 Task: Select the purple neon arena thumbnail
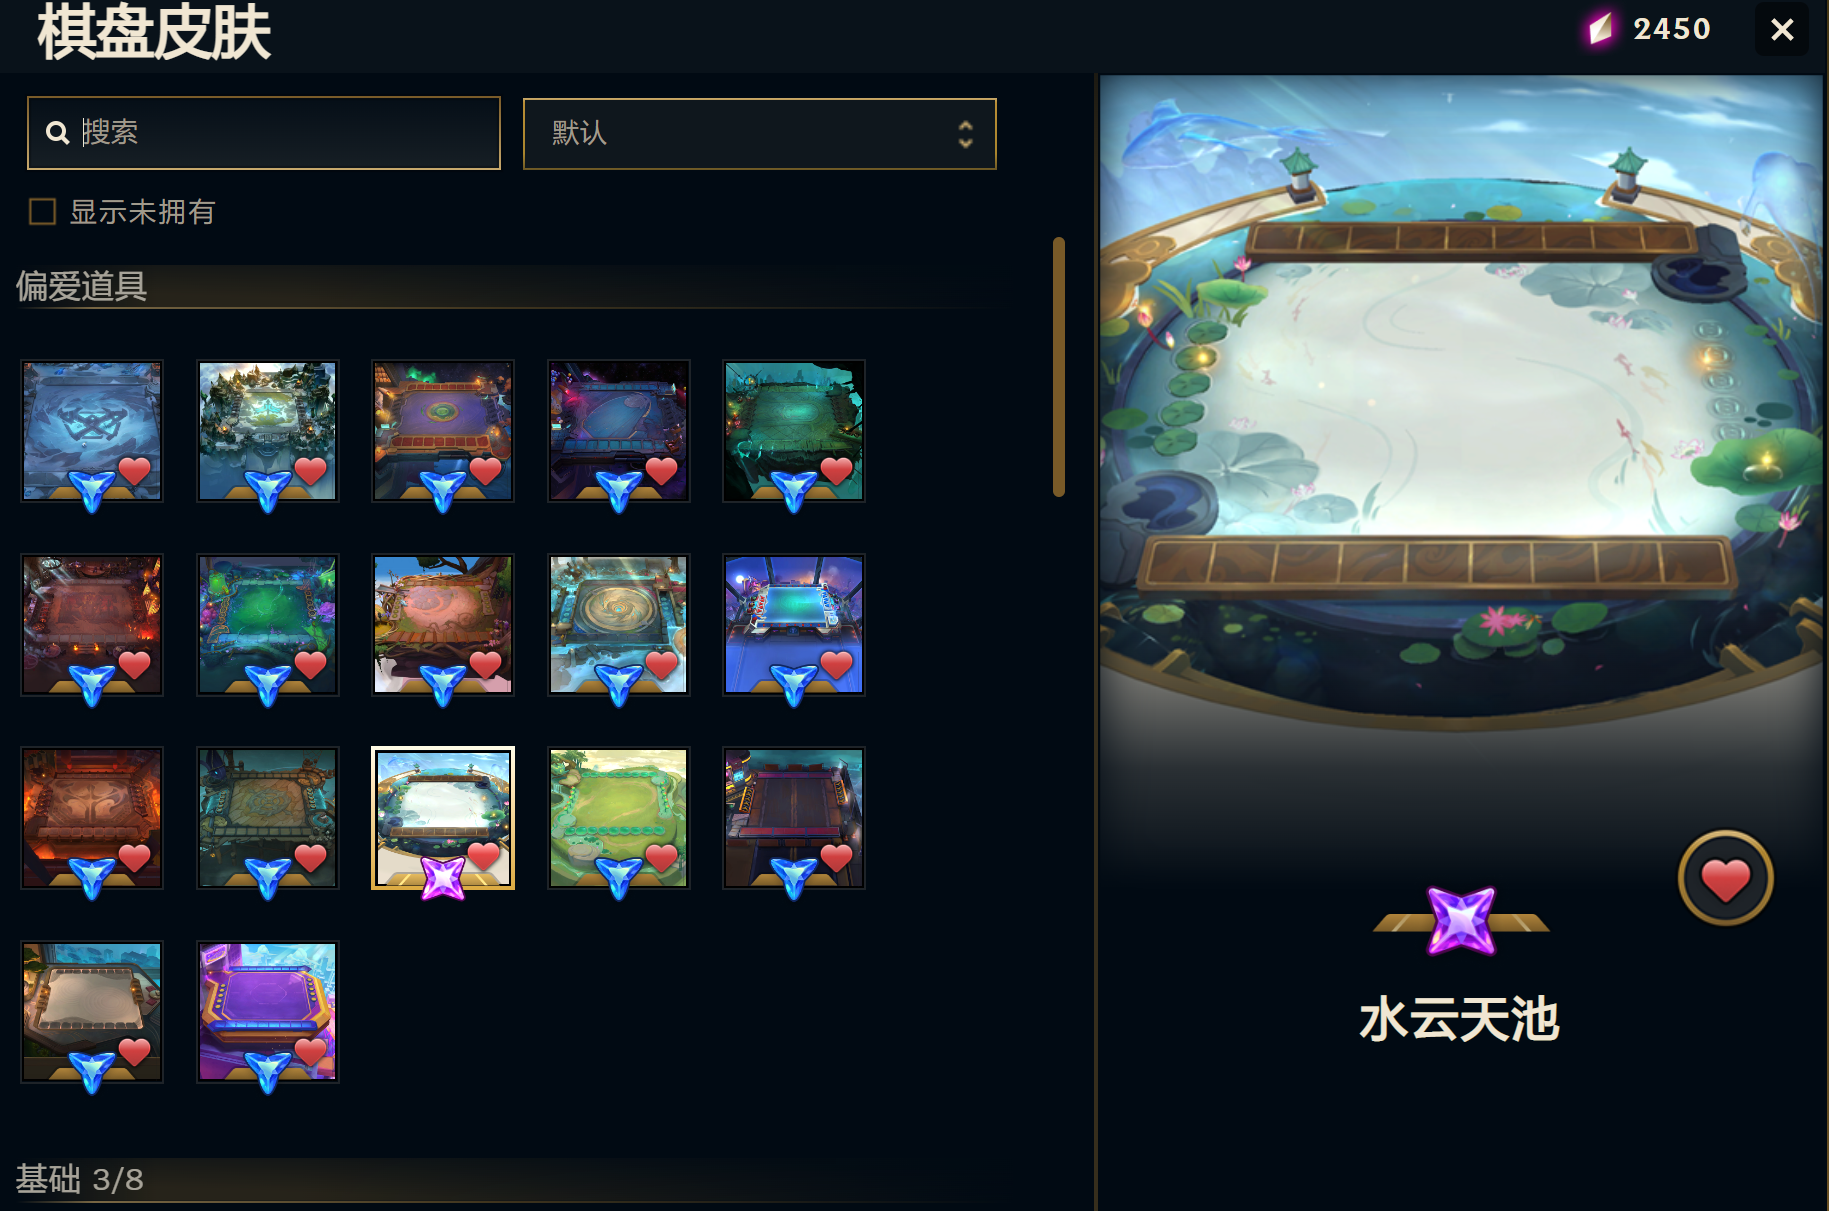pyautogui.click(x=268, y=1011)
